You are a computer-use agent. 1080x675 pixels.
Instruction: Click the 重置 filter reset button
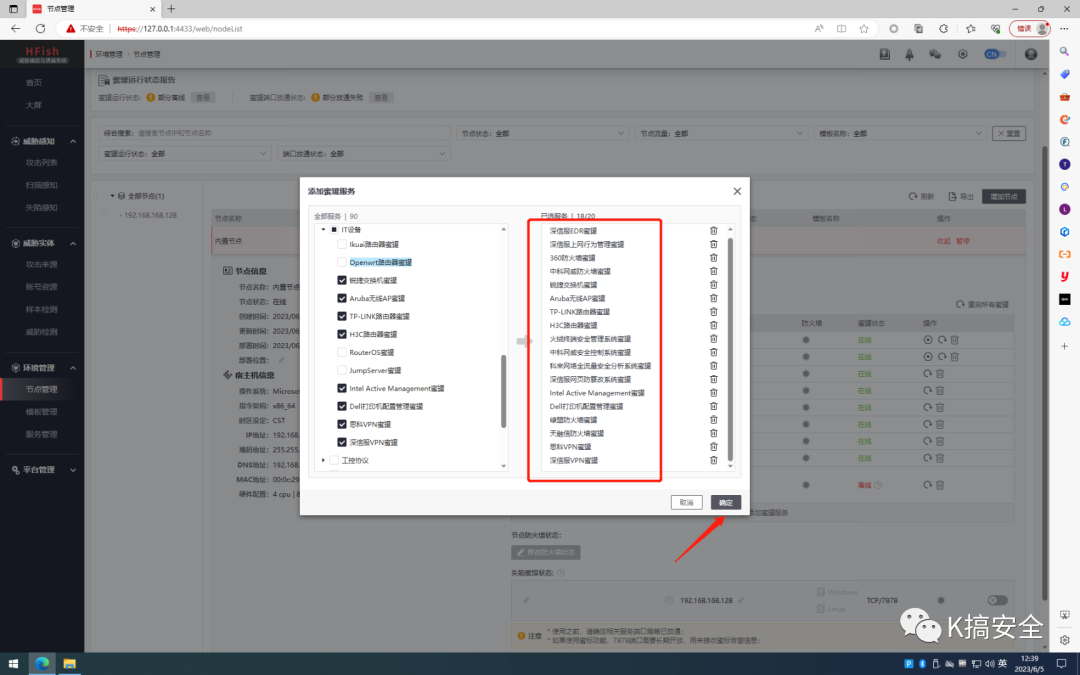point(1009,134)
